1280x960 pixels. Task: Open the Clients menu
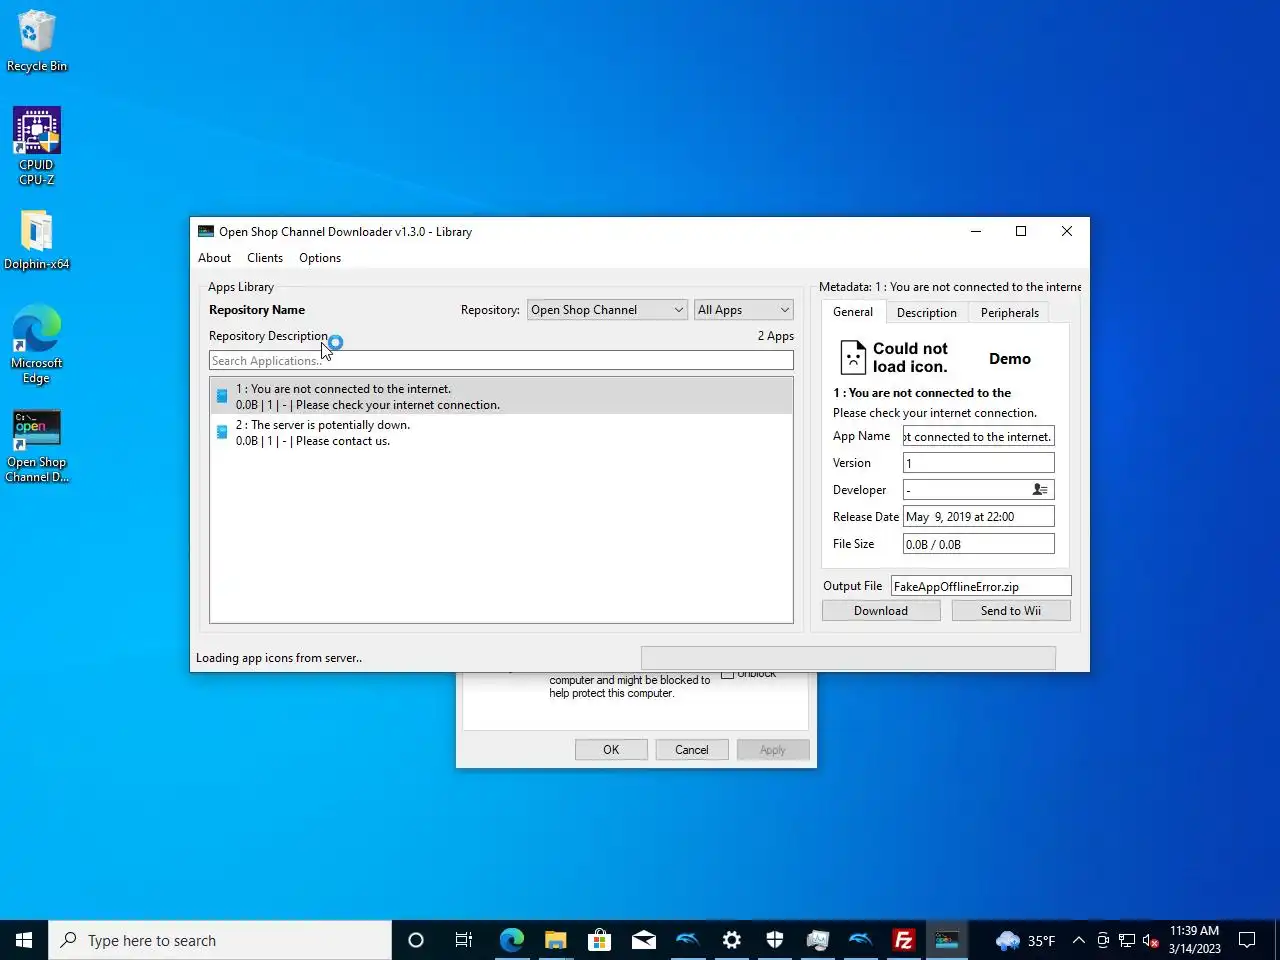point(265,258)
